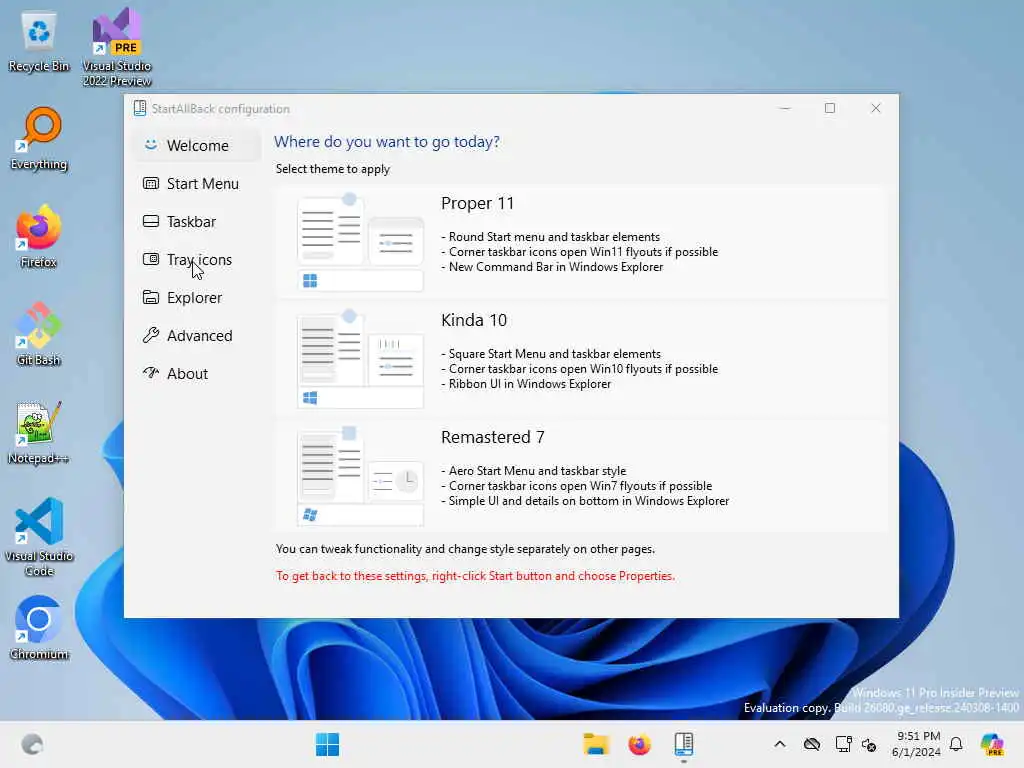Screen dimensions: 1024x768
Task: Click the StartAllBack taskbar icon
Action: coord(683,744)
